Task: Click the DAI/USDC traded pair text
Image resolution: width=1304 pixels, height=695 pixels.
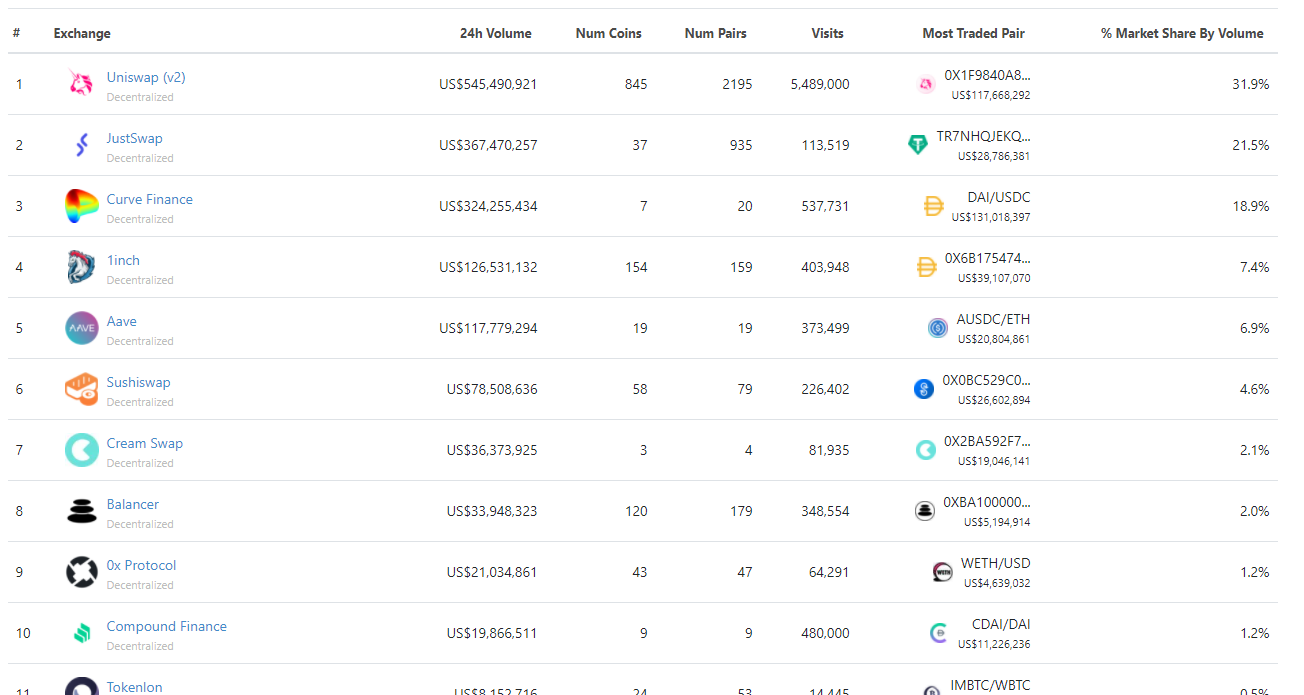Action: pos(999,197)
